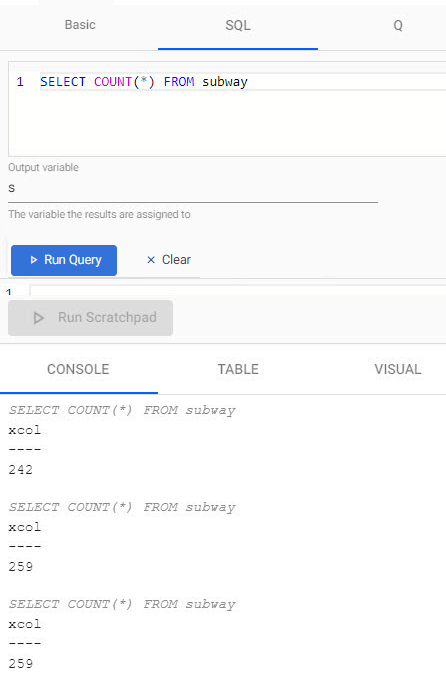446x698 pixels.
Task: Focus the Output variable field
Action: click(x=193, y=189)
